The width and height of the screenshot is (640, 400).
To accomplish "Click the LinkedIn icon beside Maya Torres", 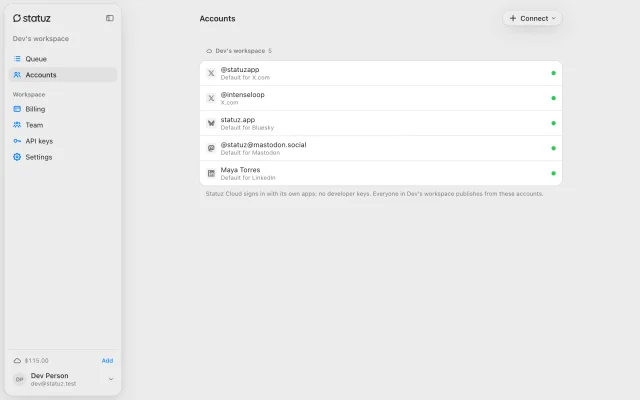I will click(x=211, y=173).
